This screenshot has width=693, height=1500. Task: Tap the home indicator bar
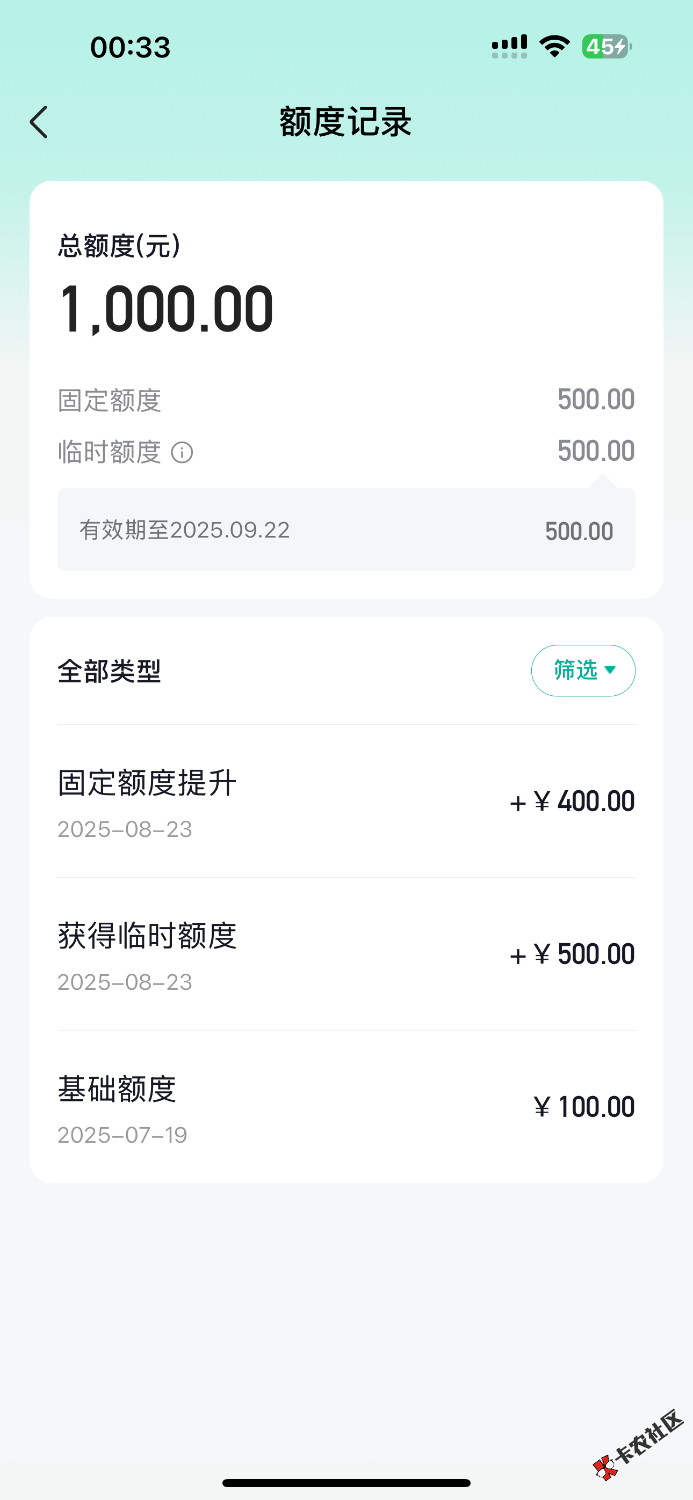click(346, 1483)
